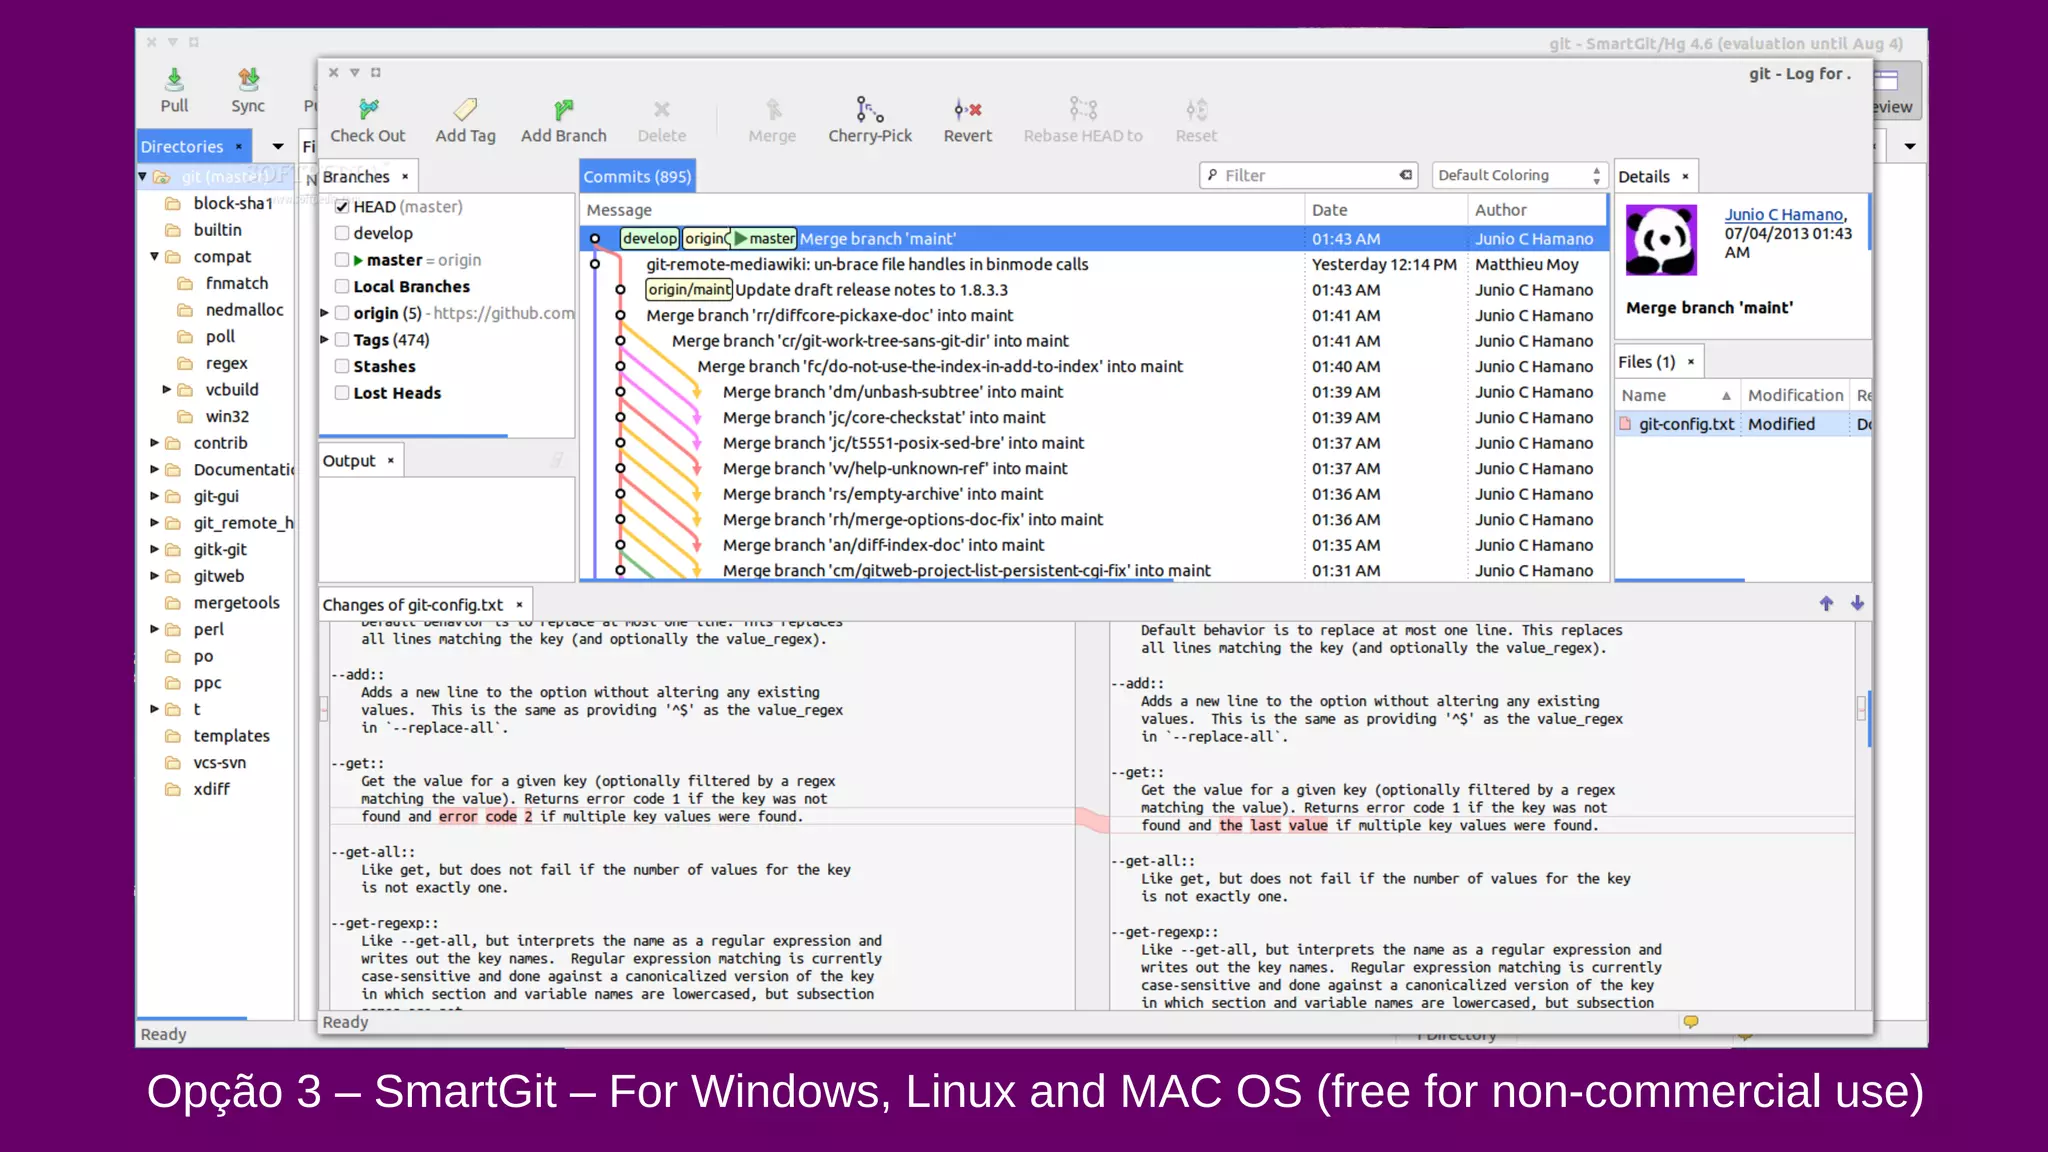The width and height of the screenshot is (2048, 1152).
Task: Expand the Tags (474) node
Action: point(325,340)
